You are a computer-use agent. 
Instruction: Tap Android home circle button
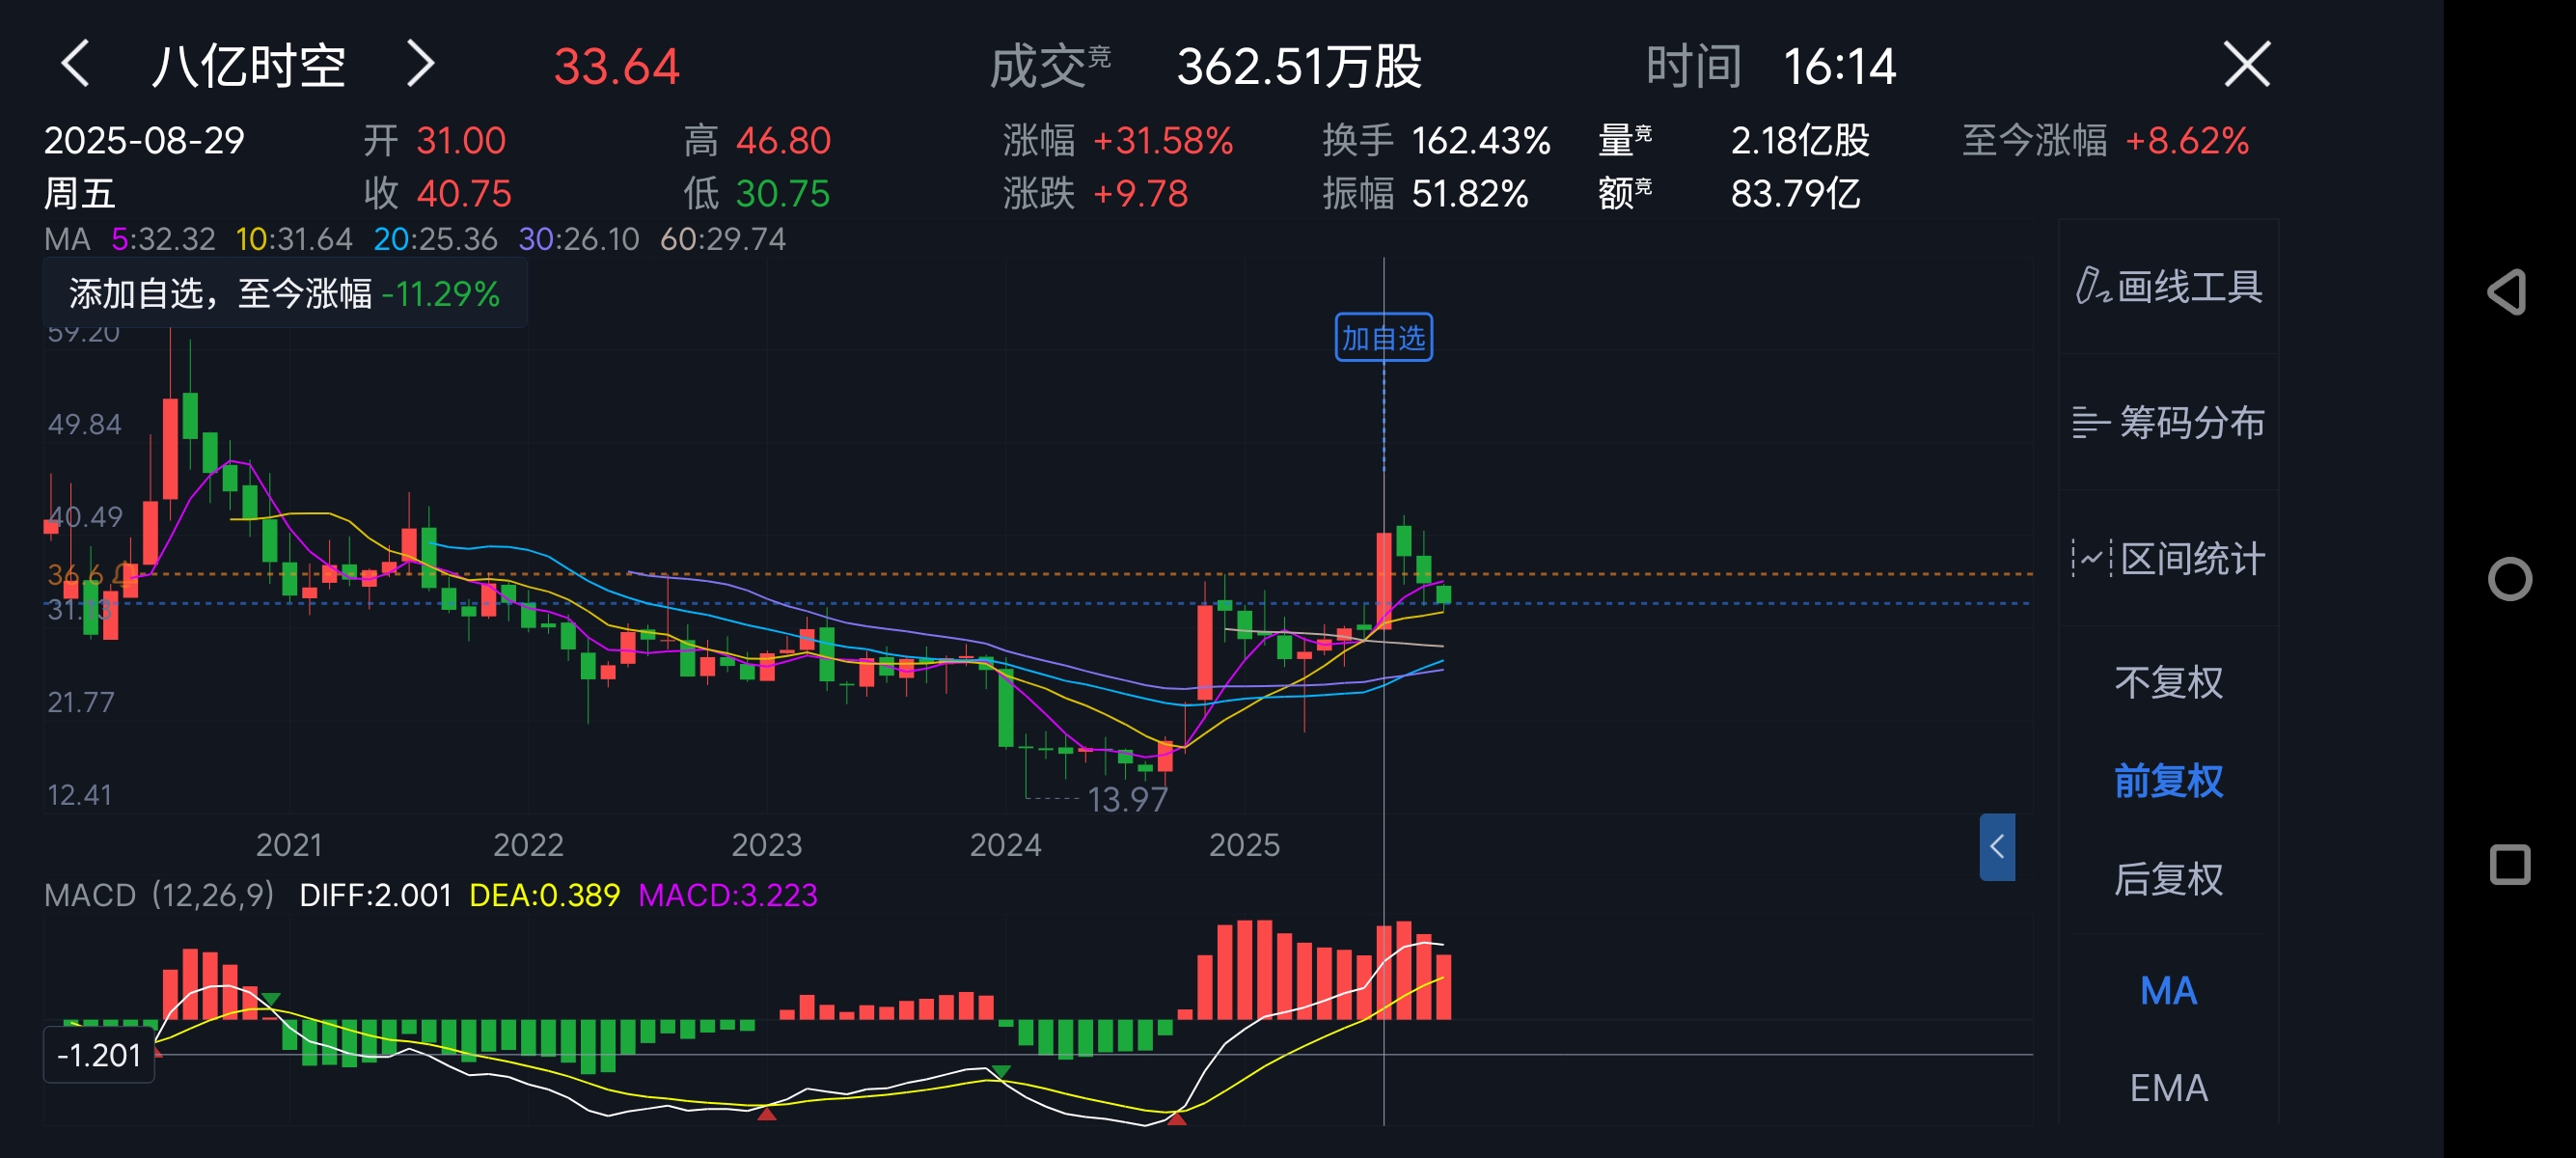[2508, 579]
